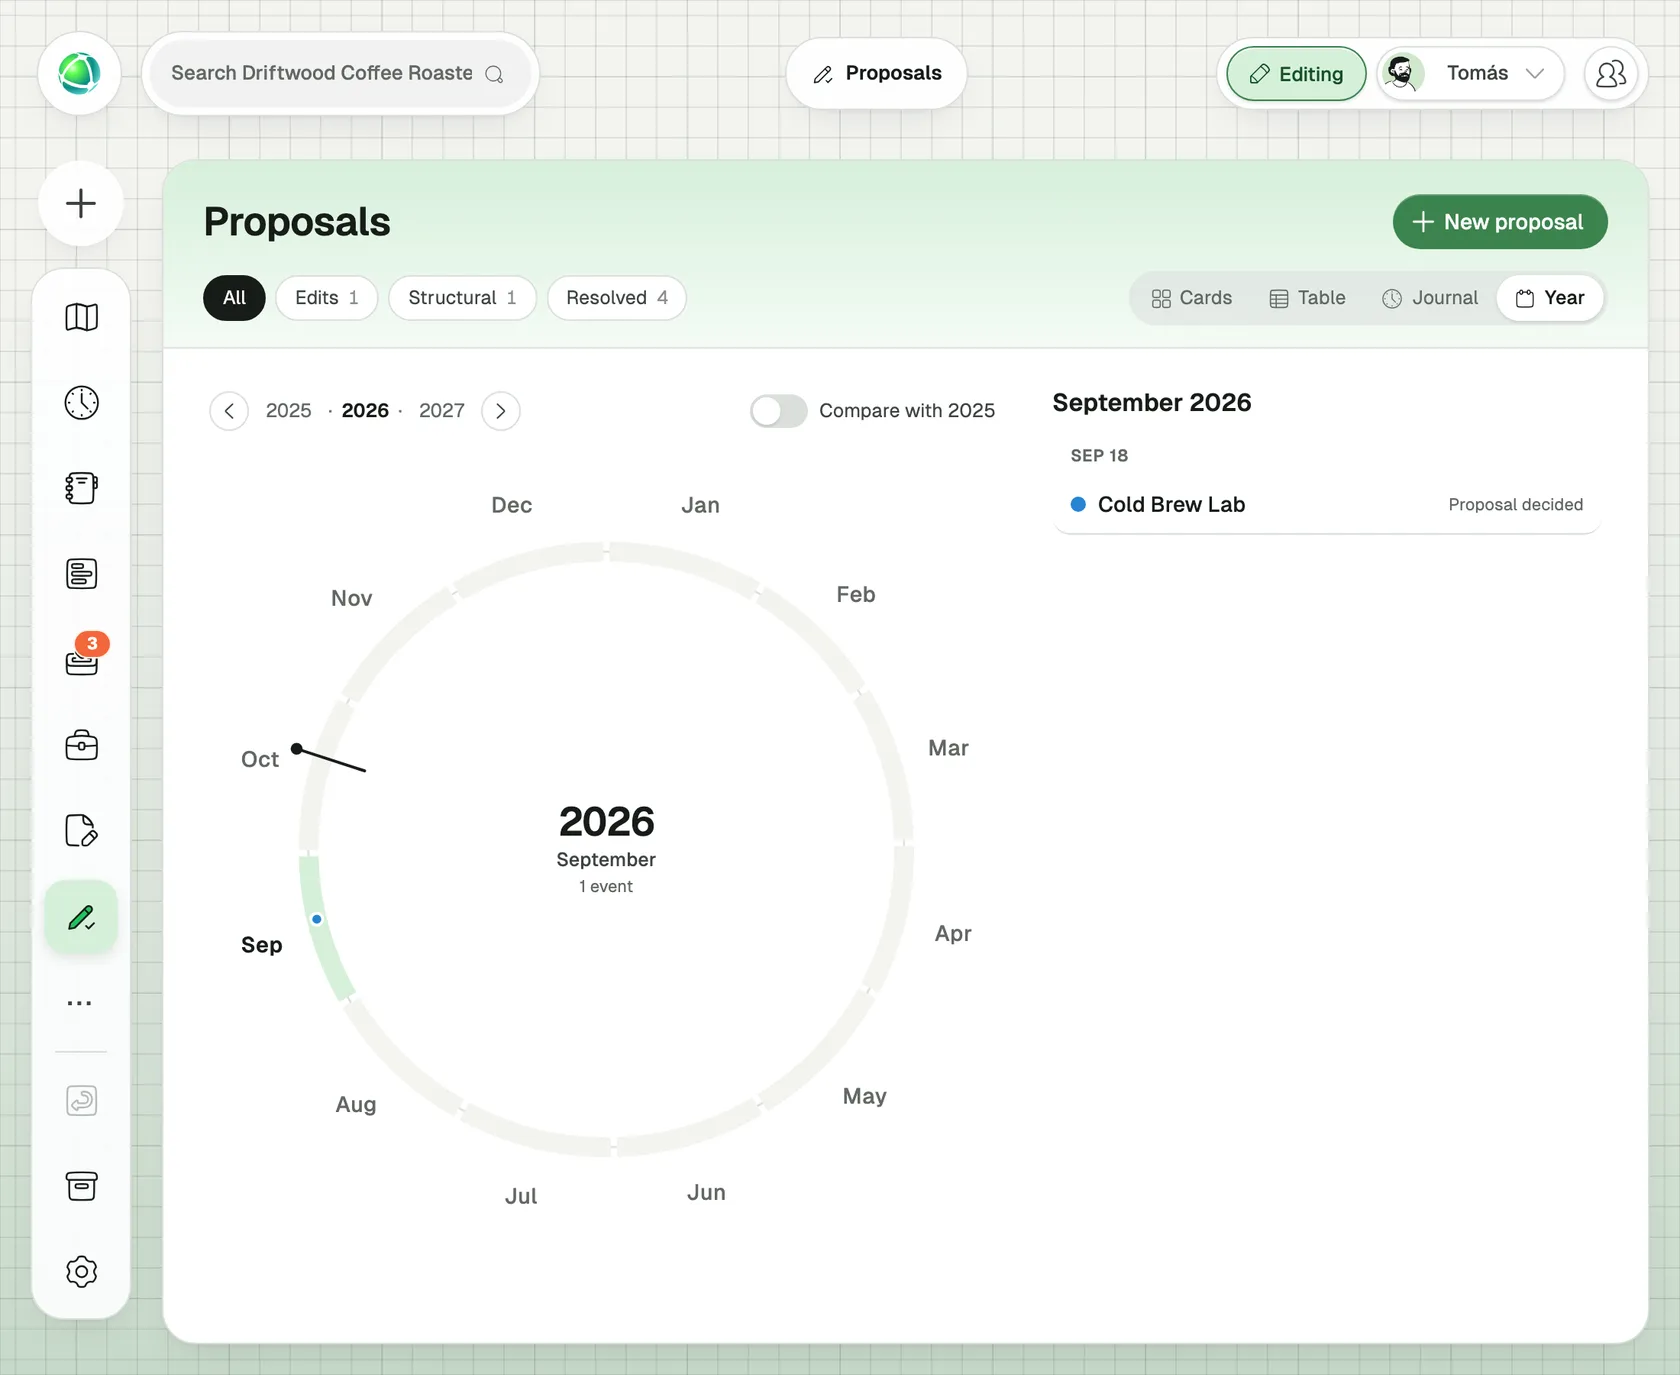Select the Resolved filter tab
Image resolution: width=1680 pixels, height=1375 pixels.
tap(617, 298)
